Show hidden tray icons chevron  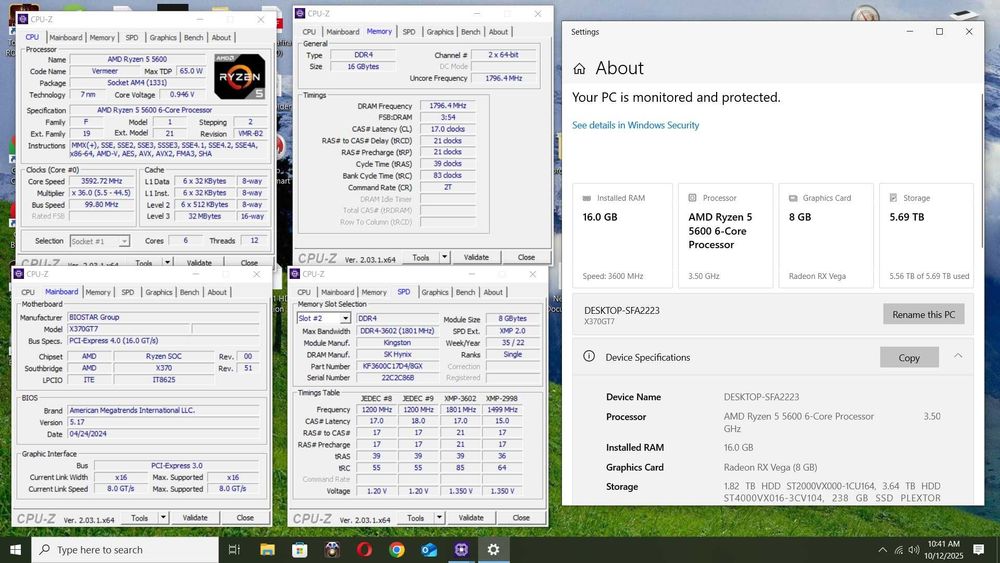(x=883, y=550)
